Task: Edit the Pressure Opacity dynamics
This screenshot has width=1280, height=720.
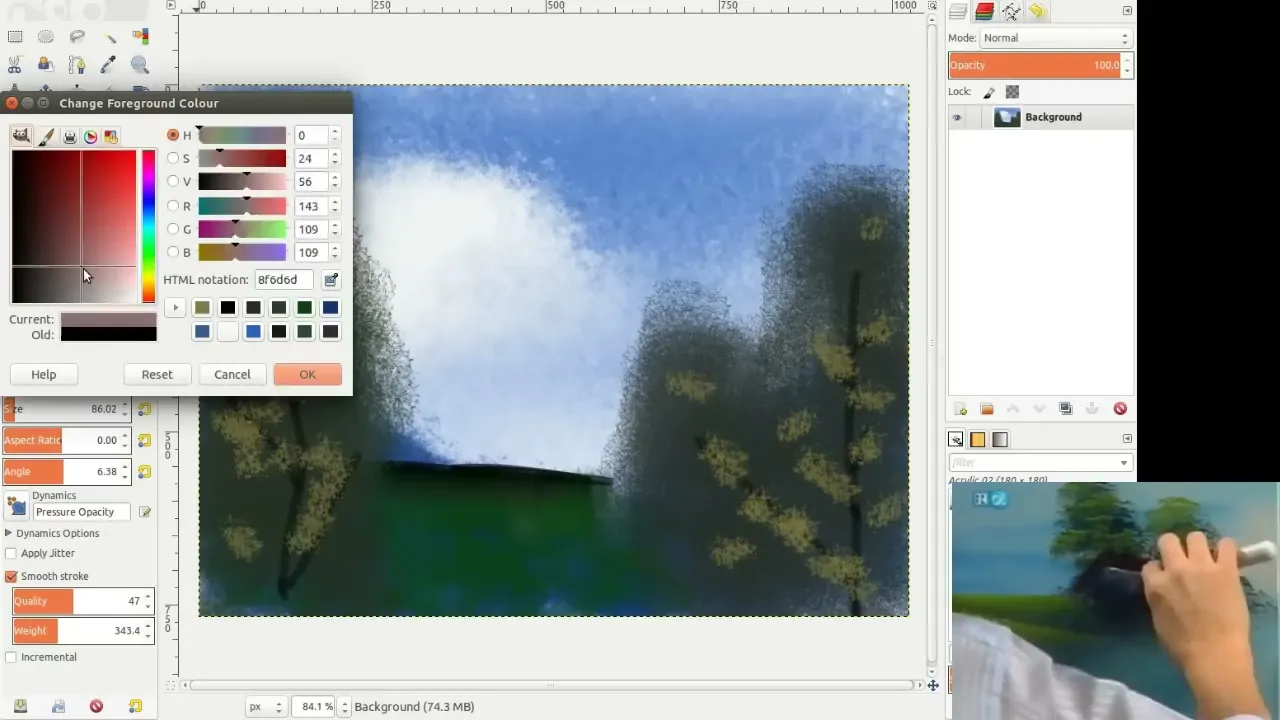Action: click(145, 512)
